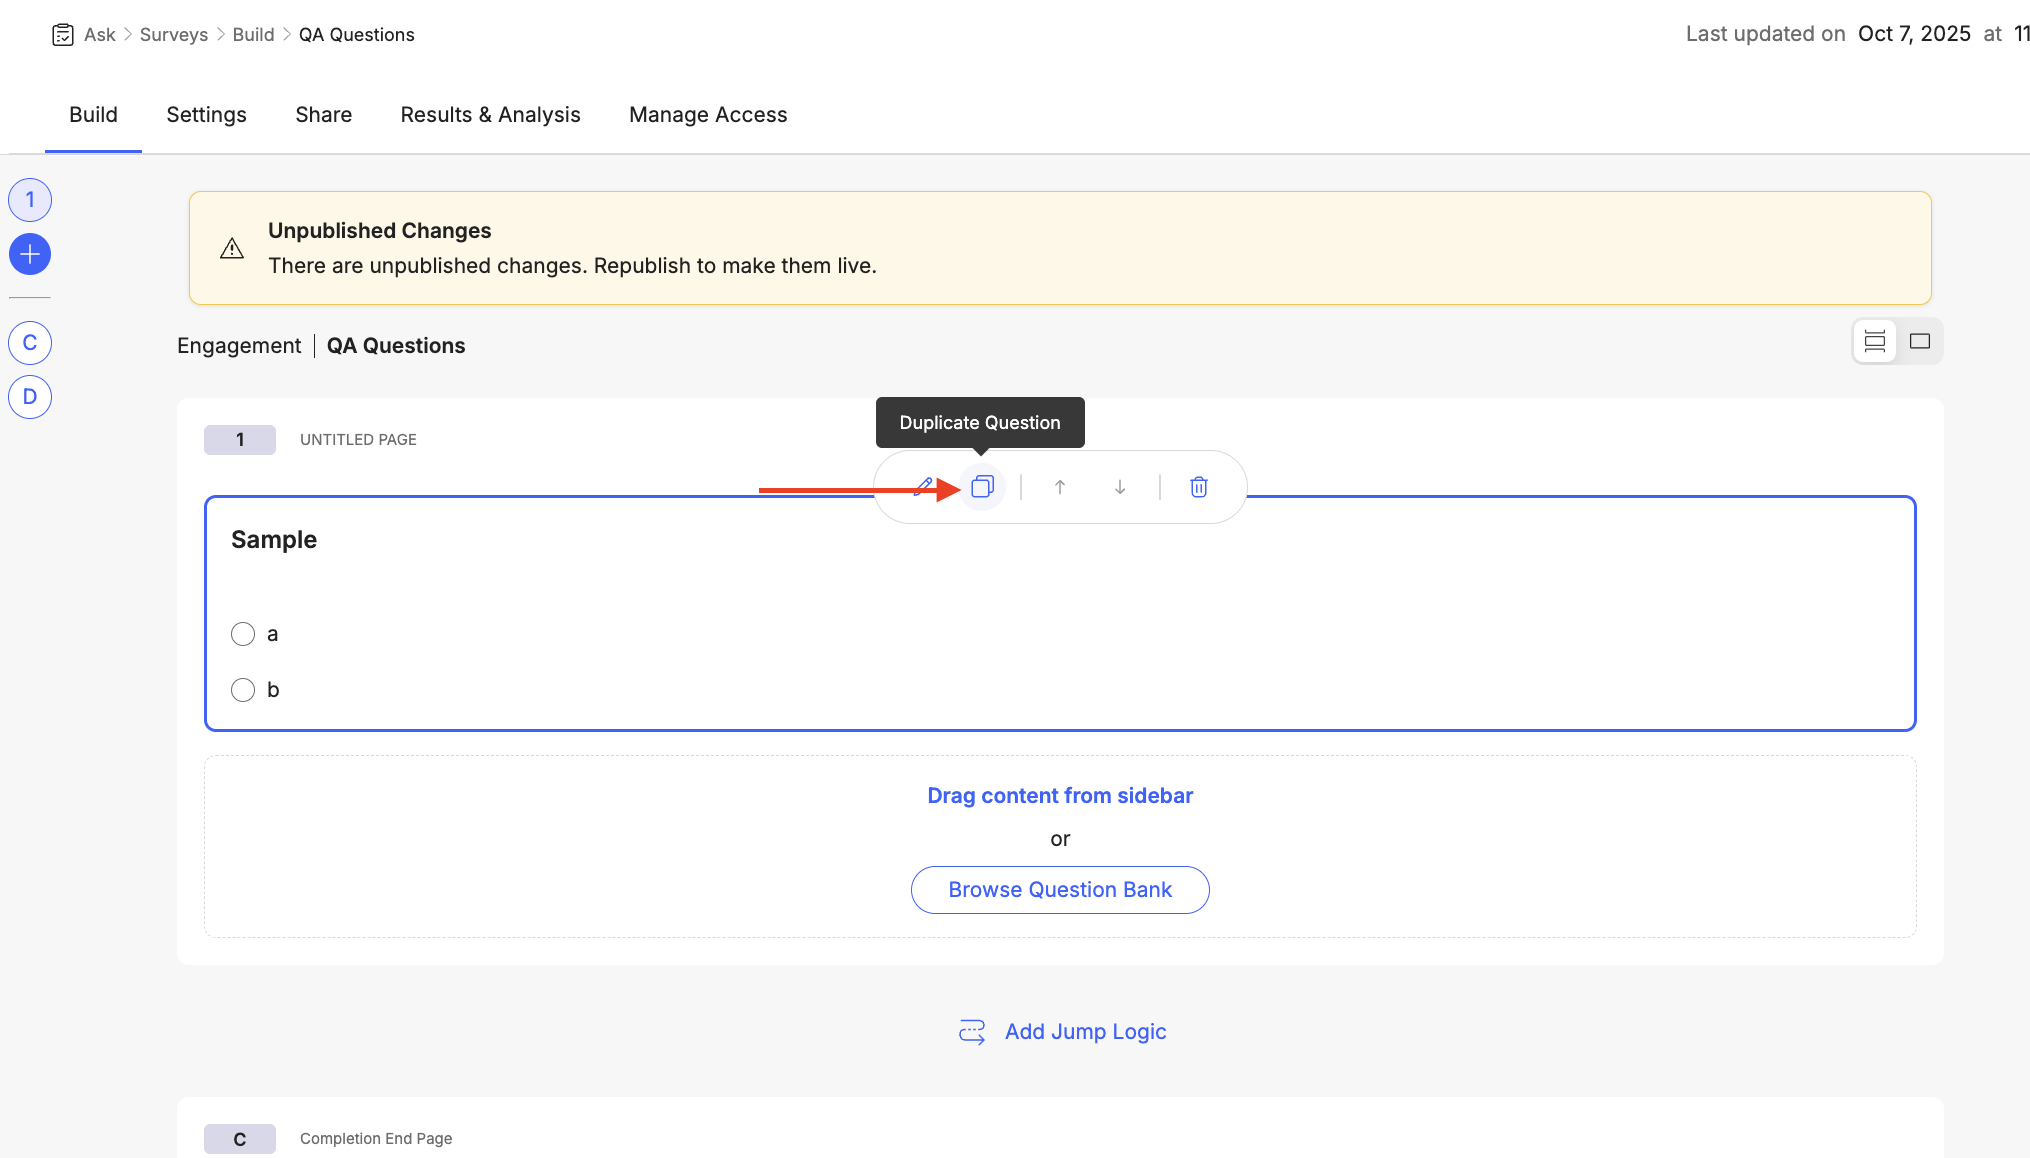This screenshot has height=1158, width=2030.
Task: Open the Results & Analysis tab
Action: click(490, 115)
